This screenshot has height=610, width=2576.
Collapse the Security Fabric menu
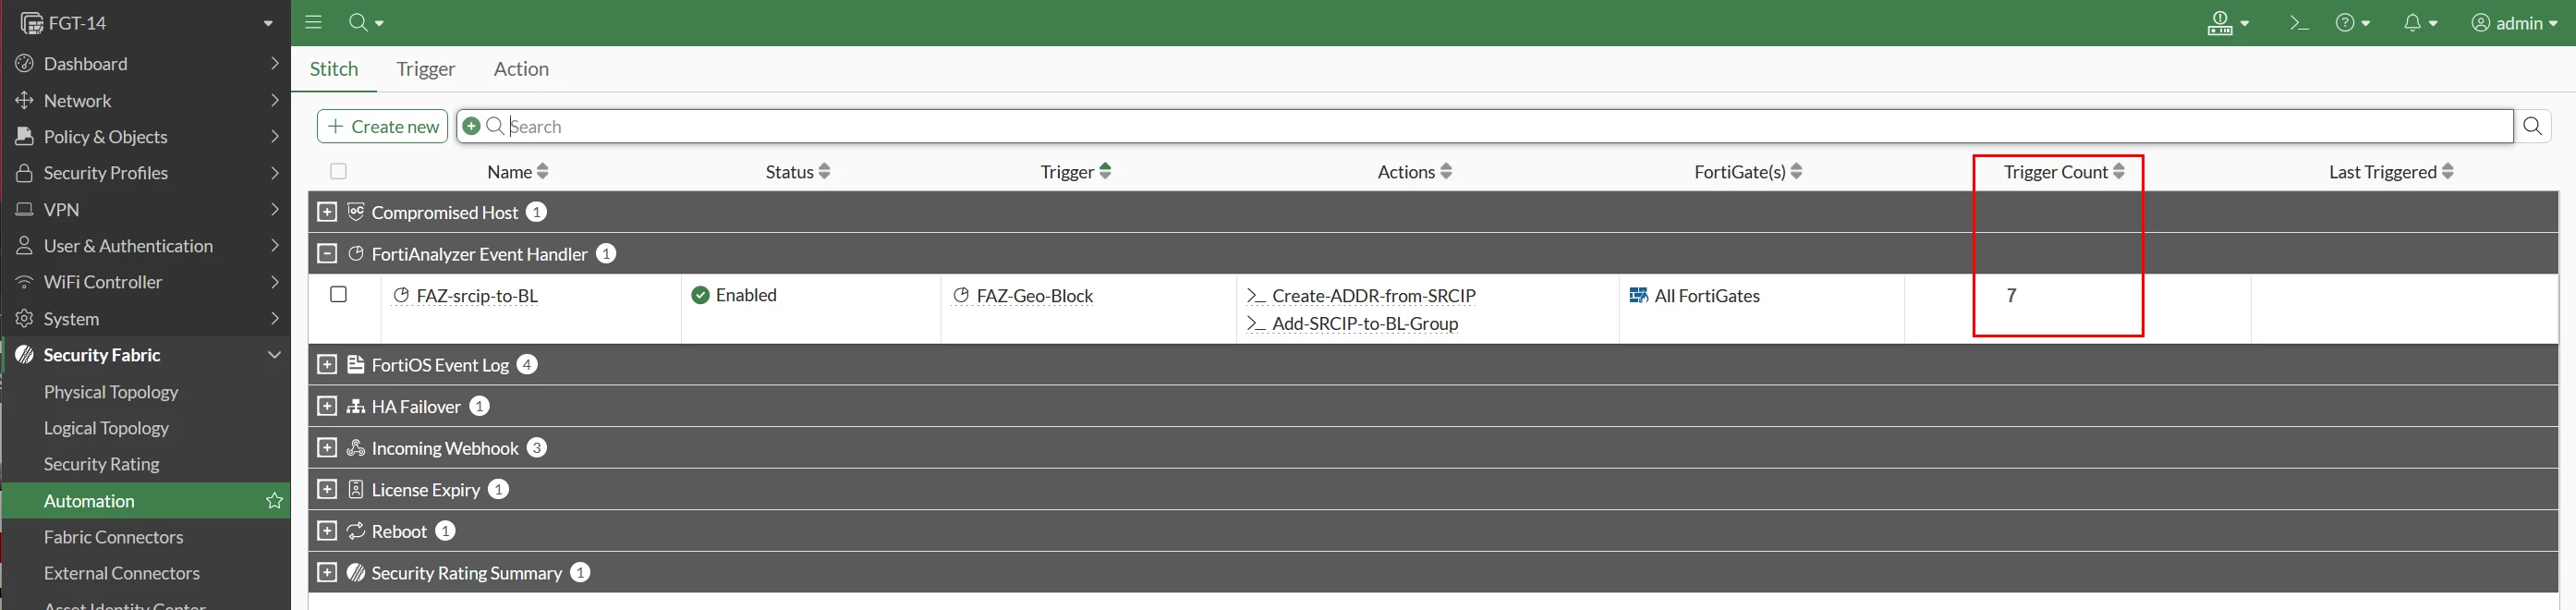(147, 355)
